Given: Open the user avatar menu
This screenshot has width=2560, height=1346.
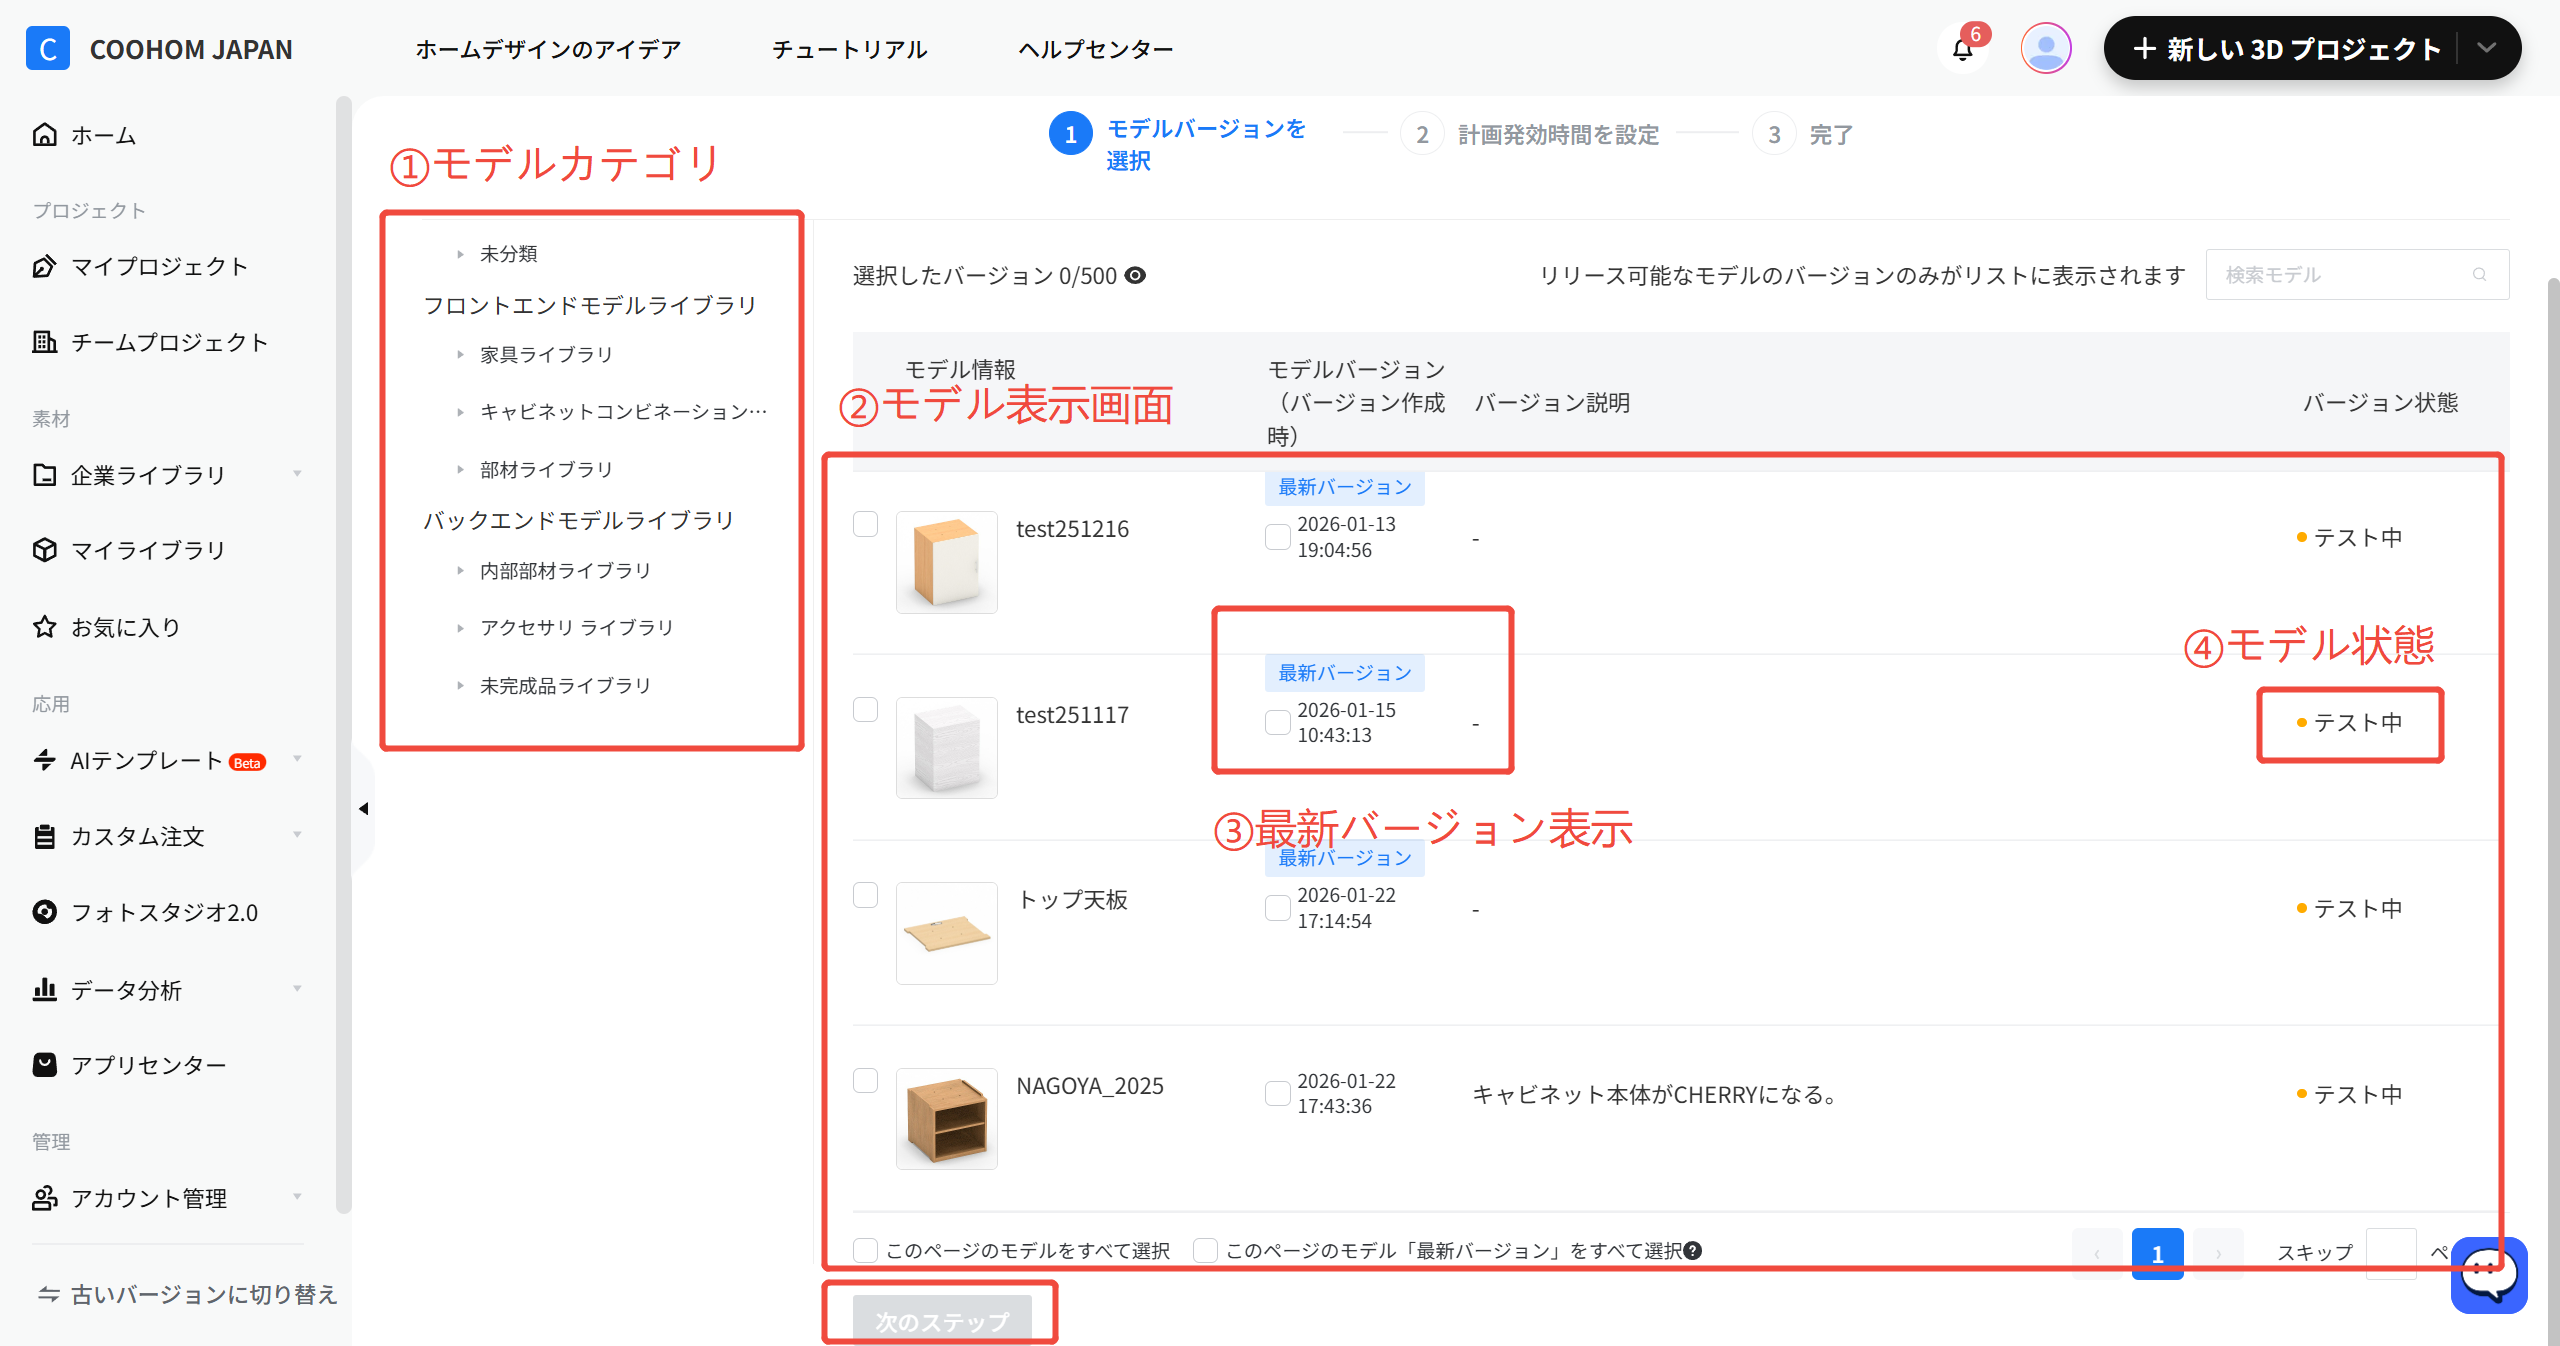Looking at the screenshot, I should click(x=2045, y=48).
